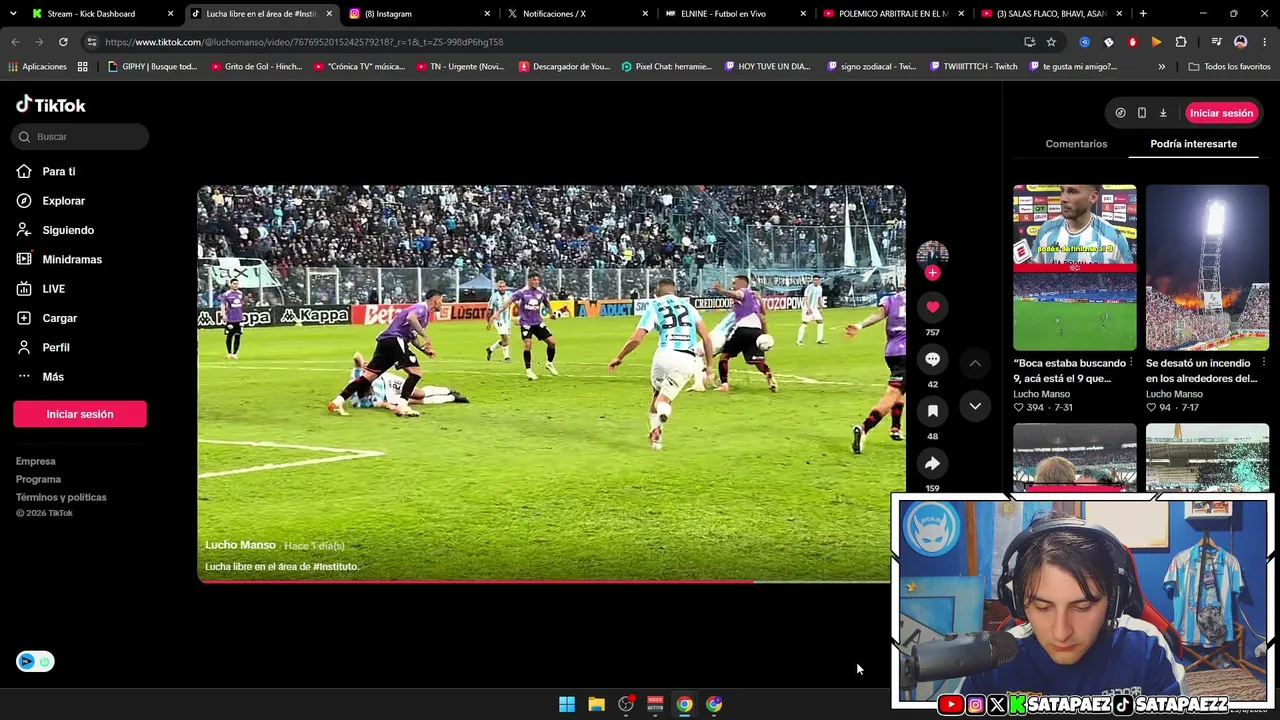Reload the page with the refresh icon
The image size is (1280, 720).
tap(63, 42)
